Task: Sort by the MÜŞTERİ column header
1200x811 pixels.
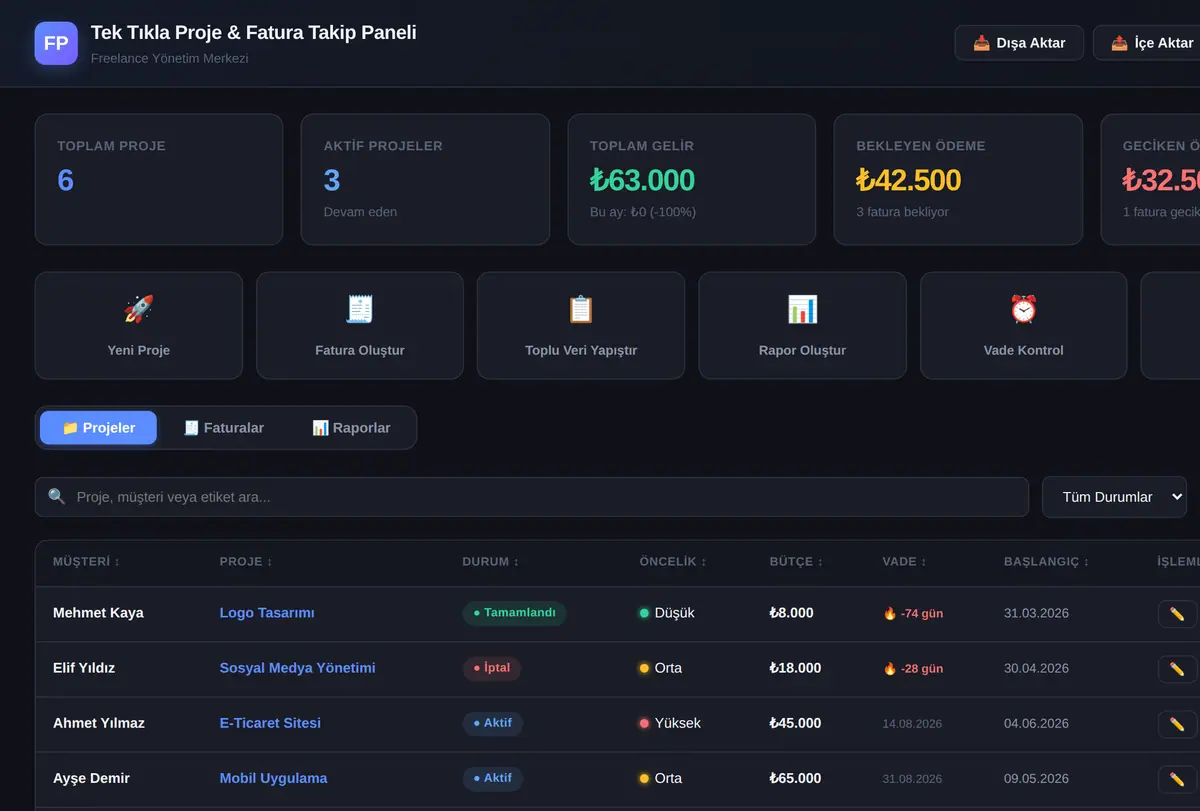Action: coord(86,562)
